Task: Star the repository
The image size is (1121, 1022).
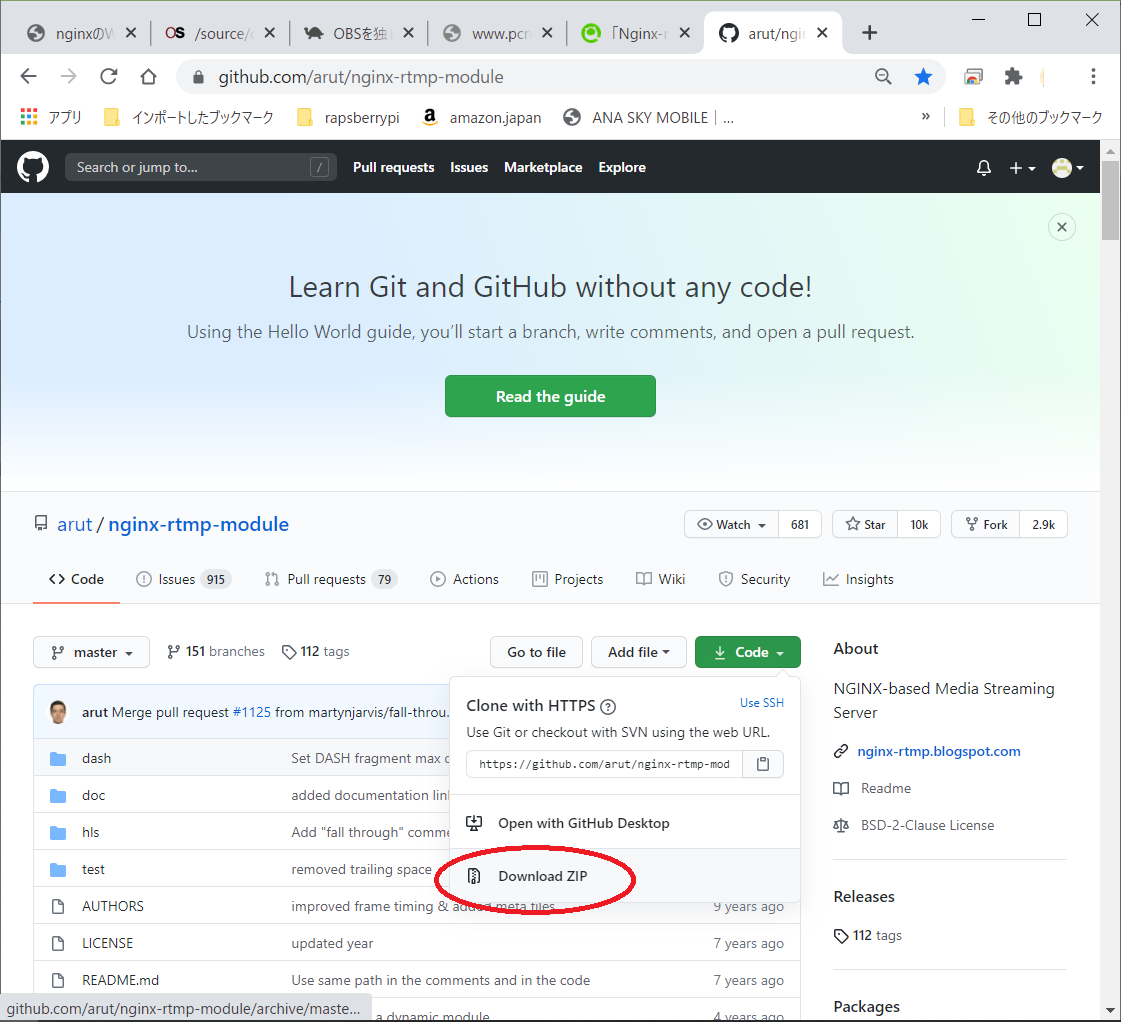Action: point(866,525)
